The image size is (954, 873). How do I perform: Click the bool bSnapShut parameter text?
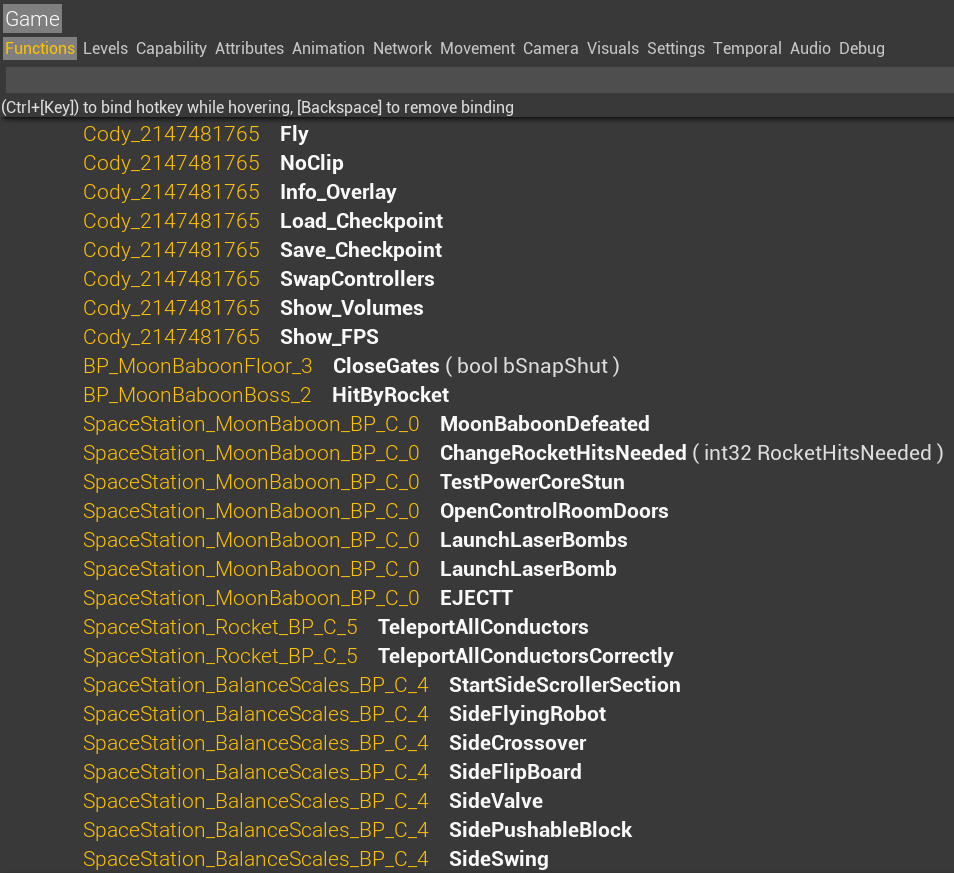(x=532, y=366)
